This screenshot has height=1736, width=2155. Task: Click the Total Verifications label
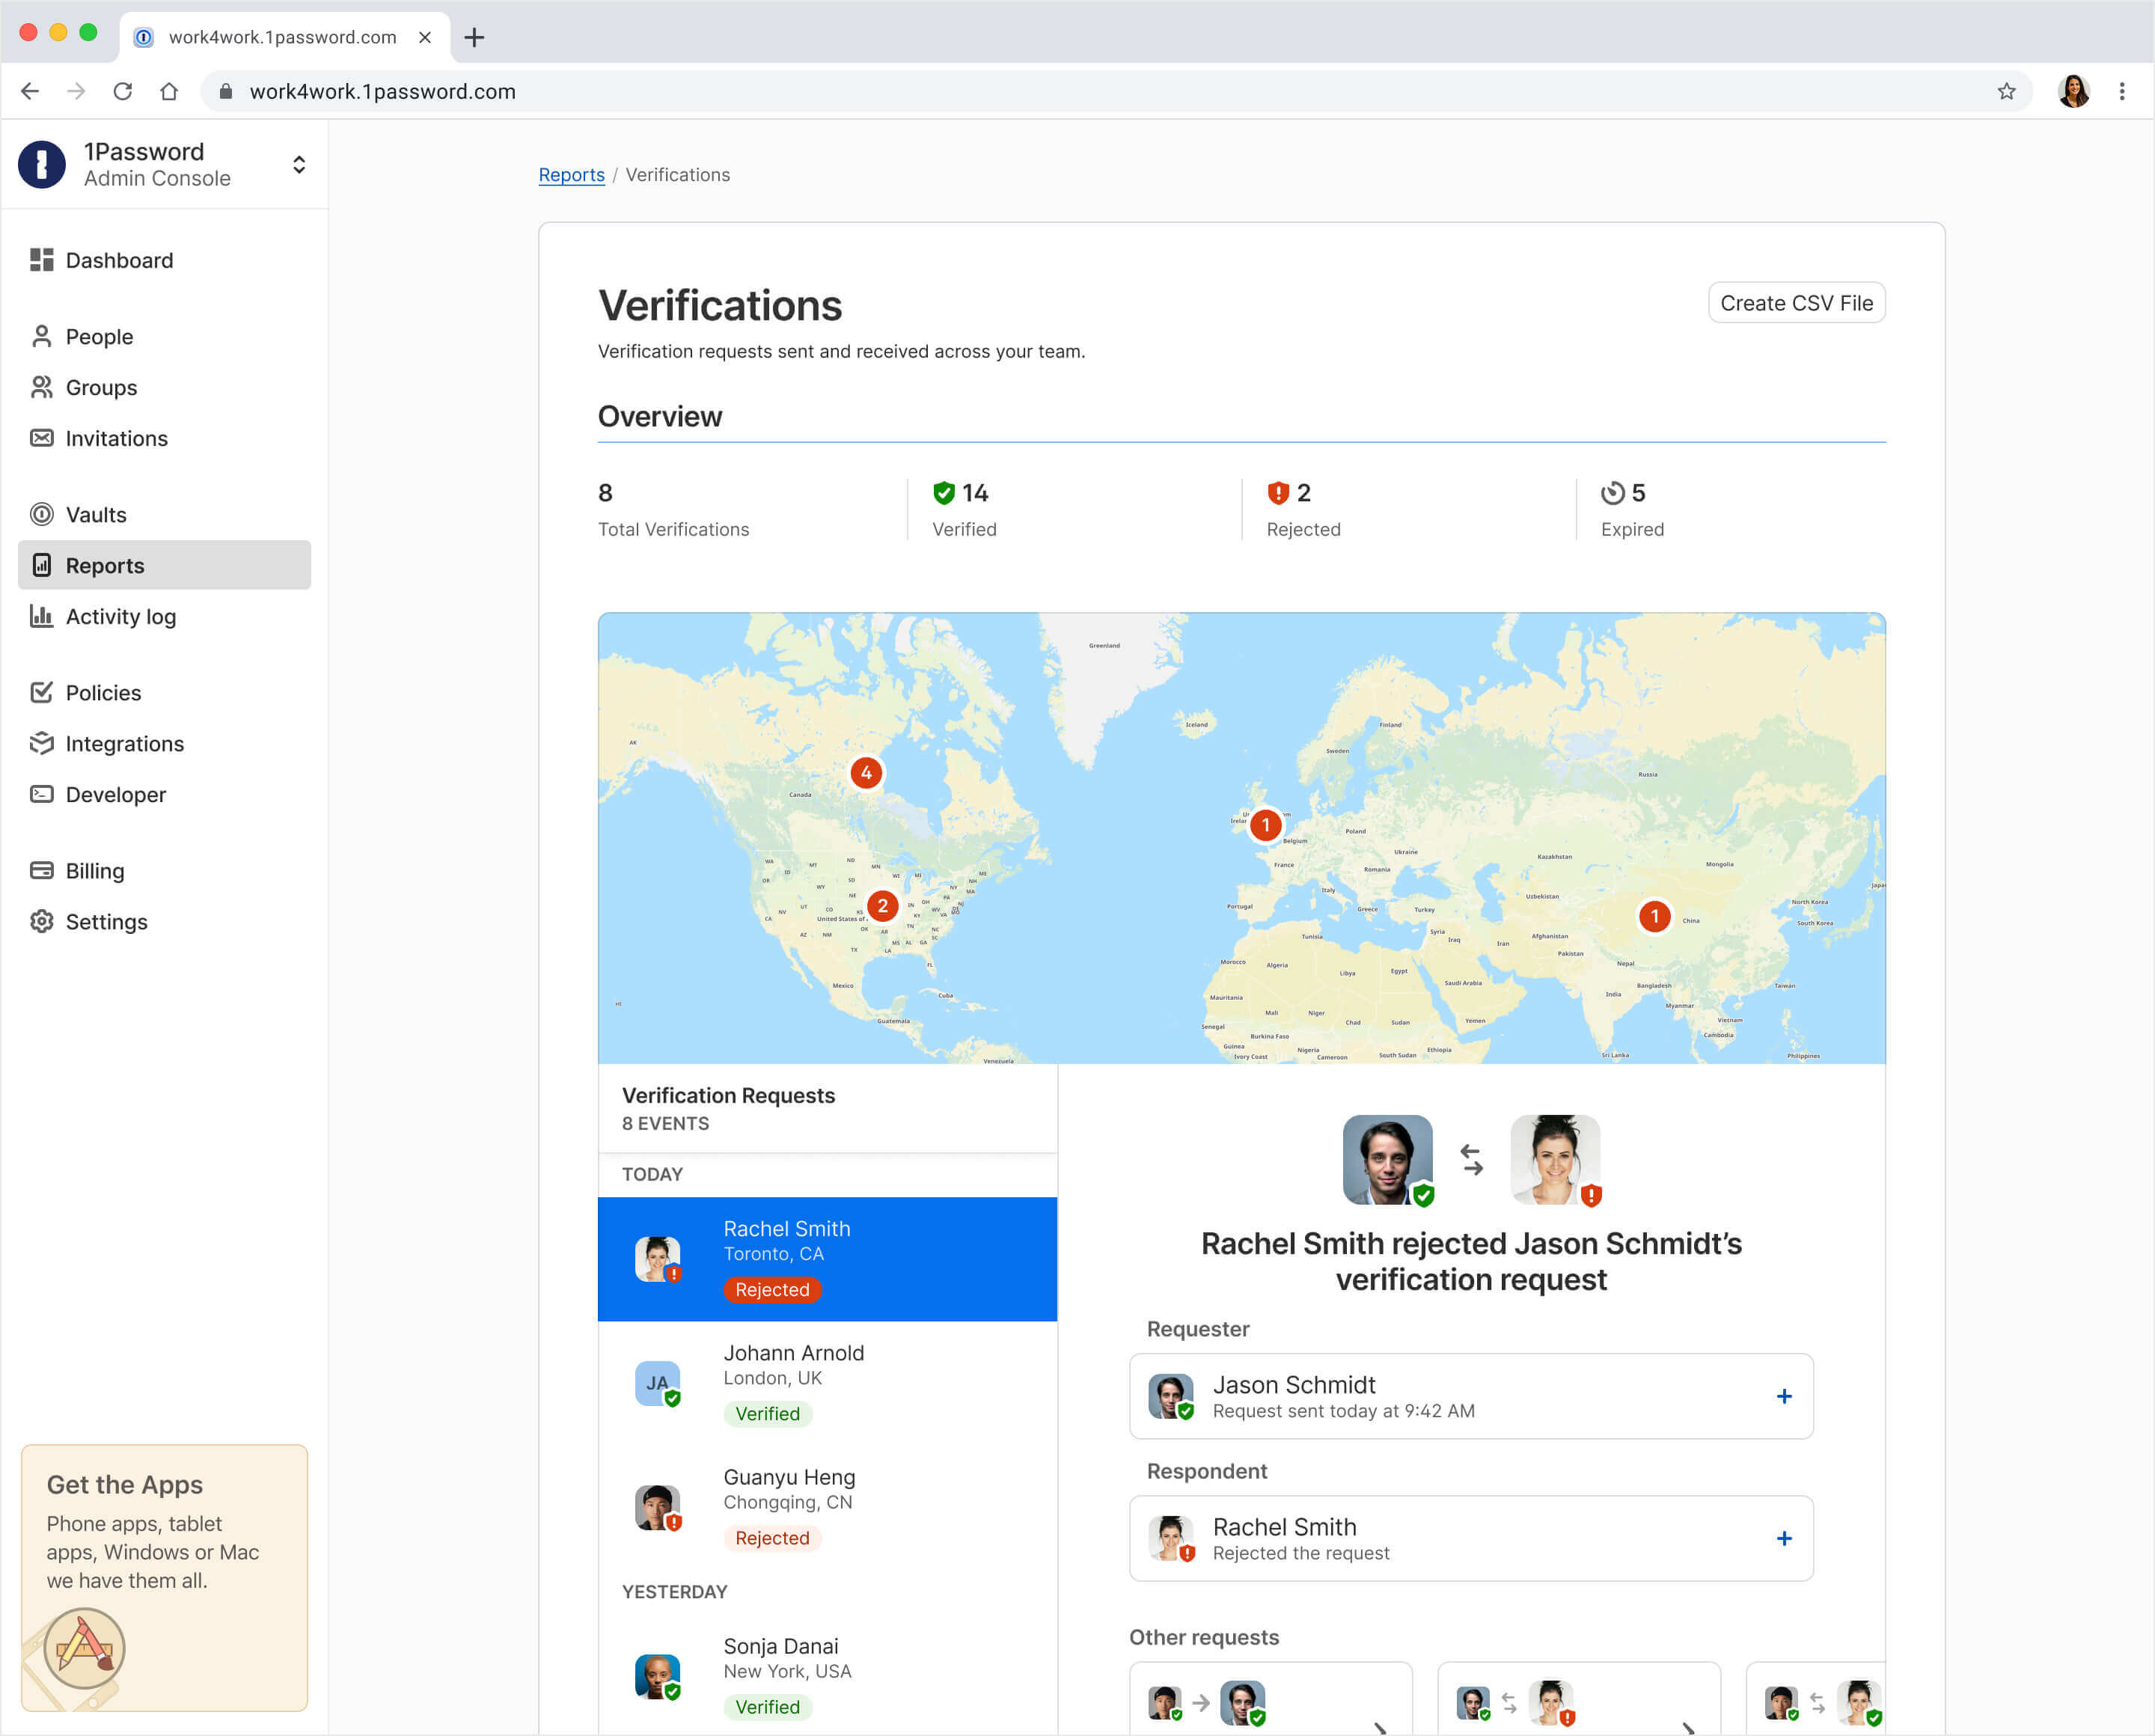pos(673,529)
